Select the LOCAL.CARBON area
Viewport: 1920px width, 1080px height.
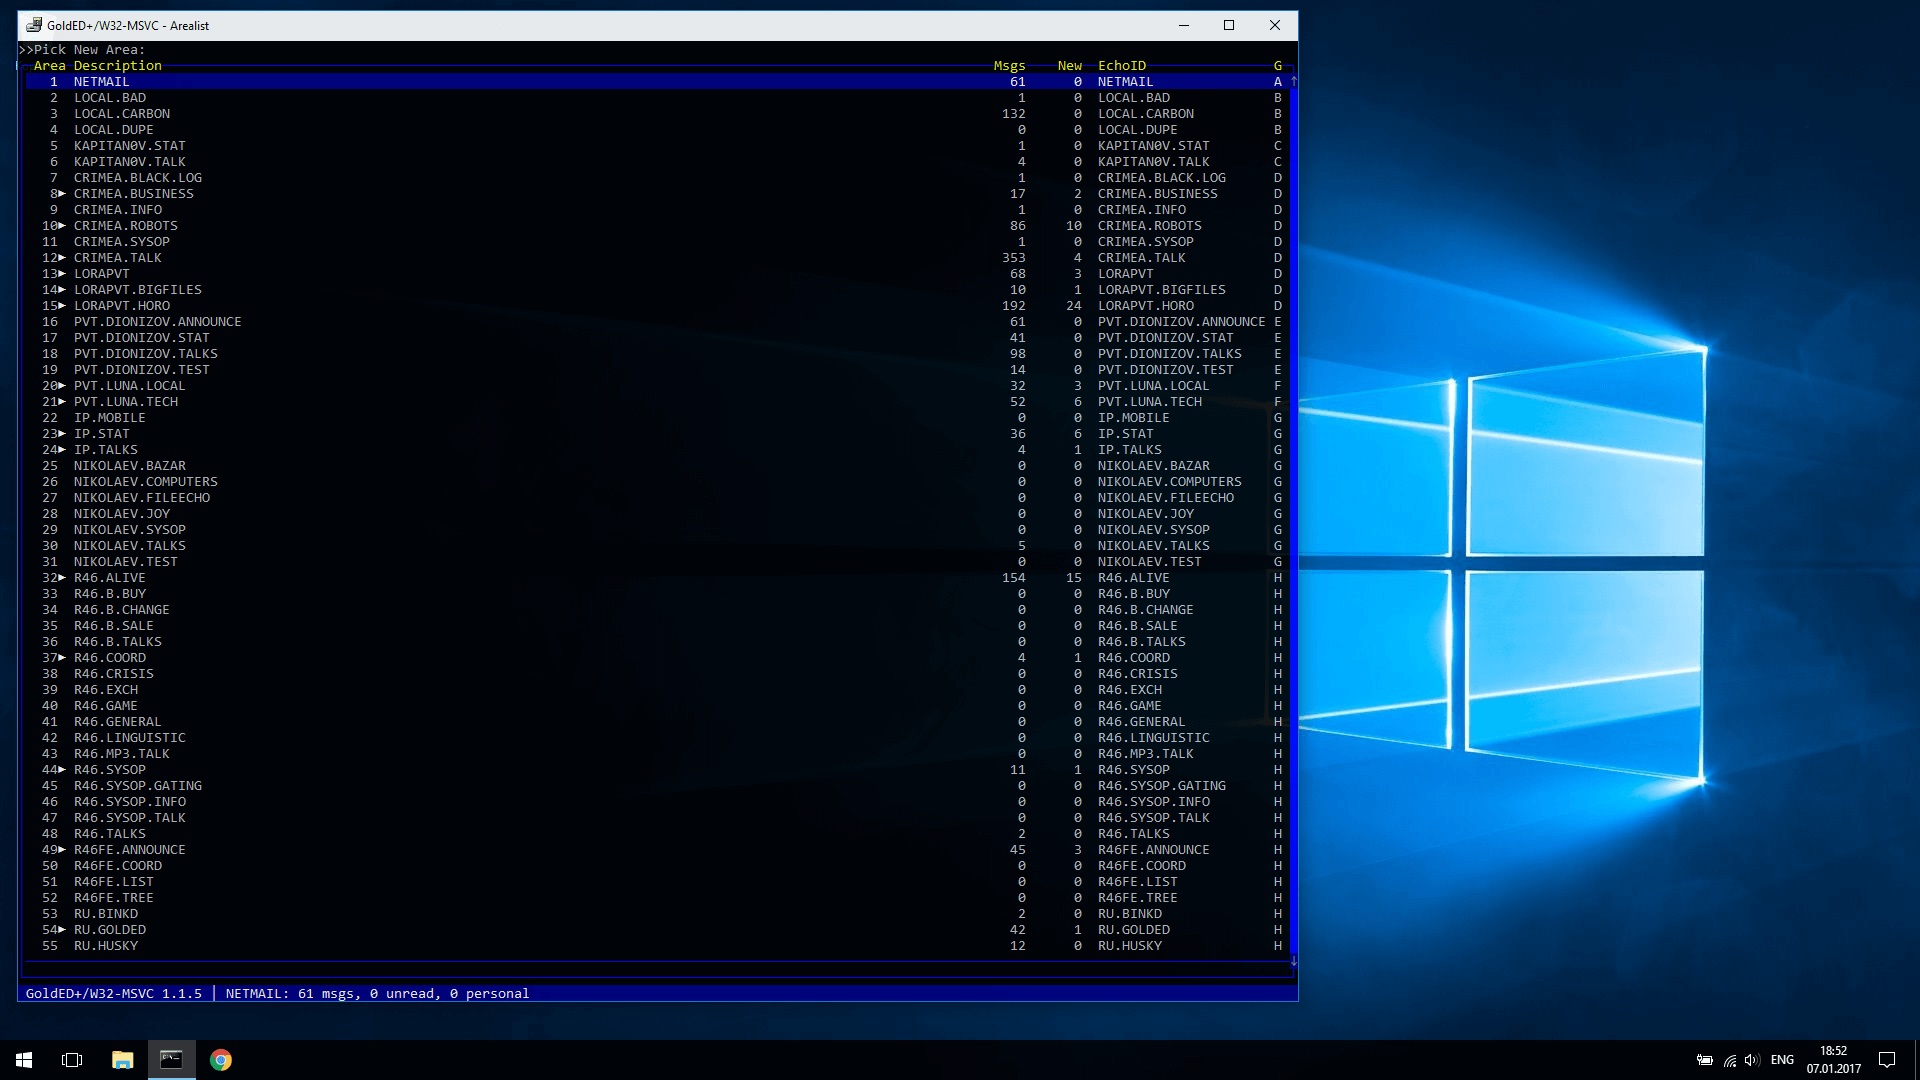click(657, 114)
